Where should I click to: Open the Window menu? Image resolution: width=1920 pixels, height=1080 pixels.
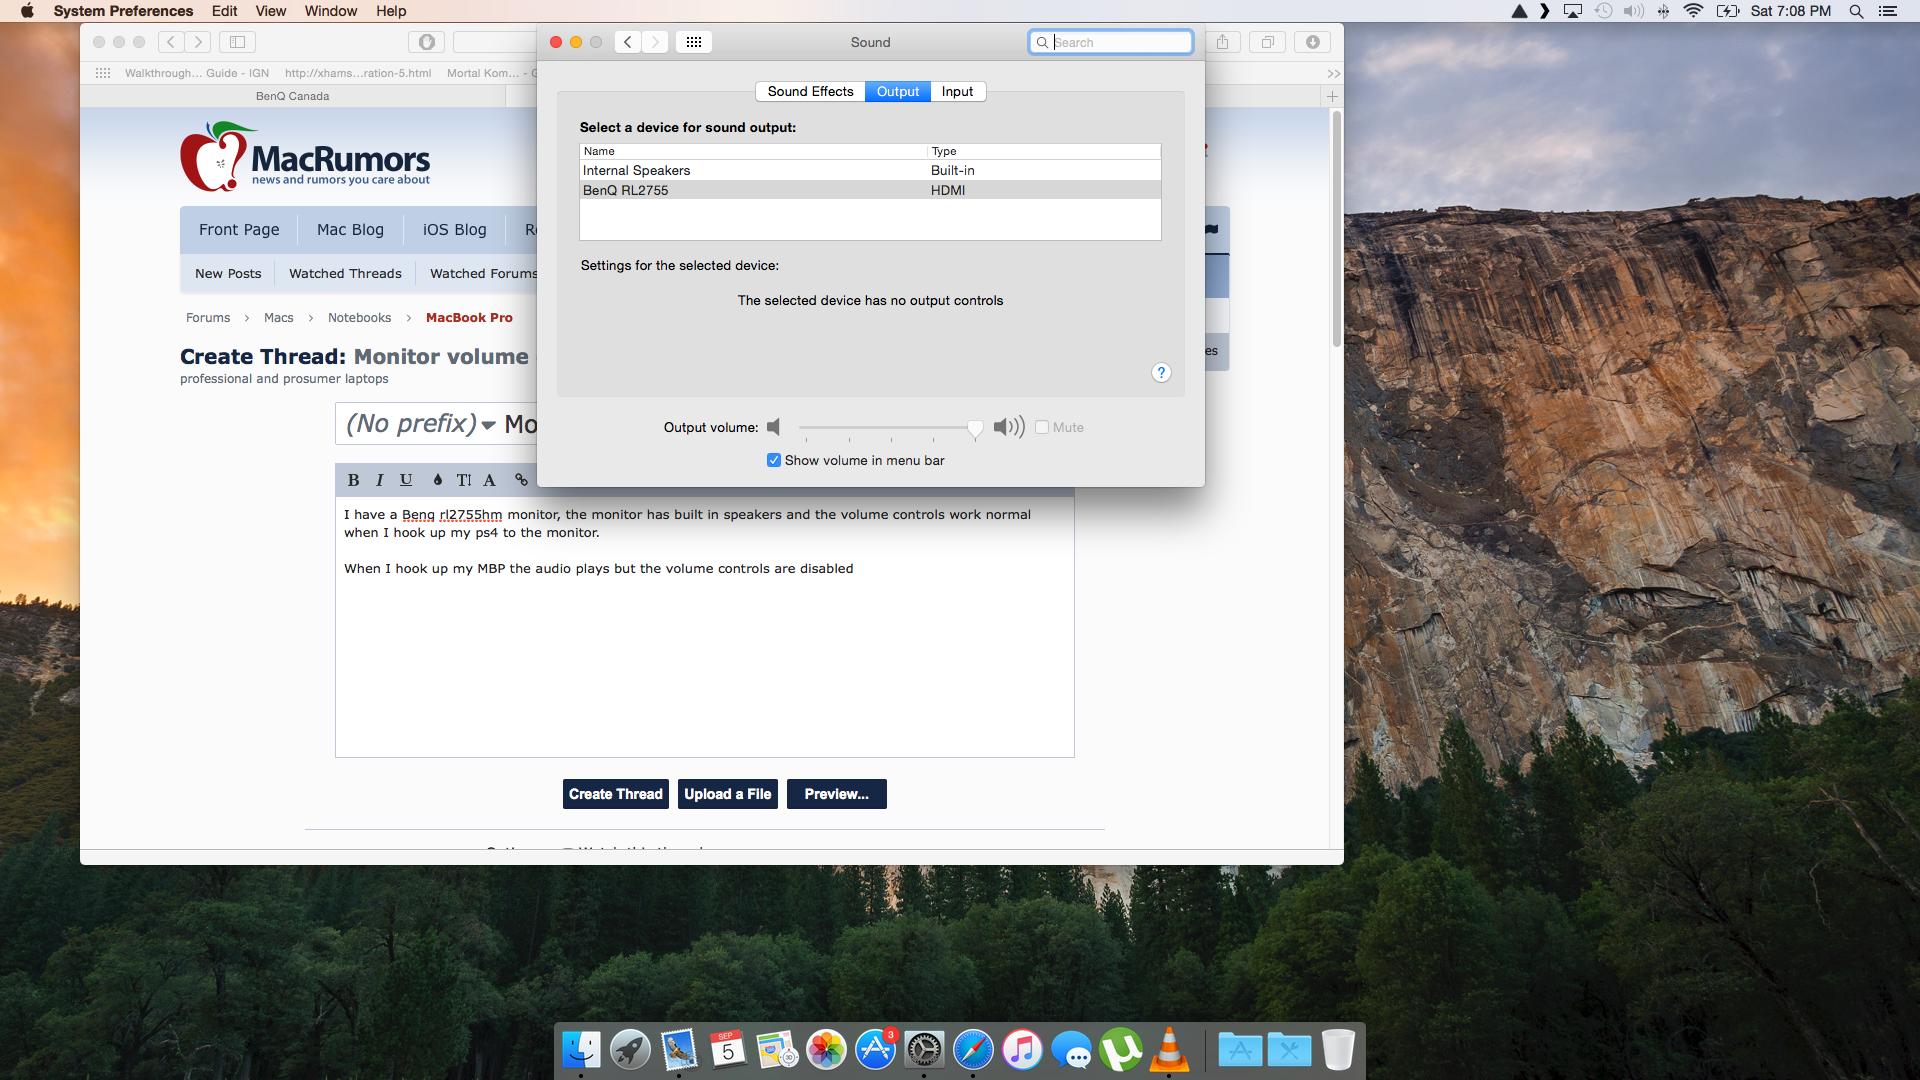331,11
